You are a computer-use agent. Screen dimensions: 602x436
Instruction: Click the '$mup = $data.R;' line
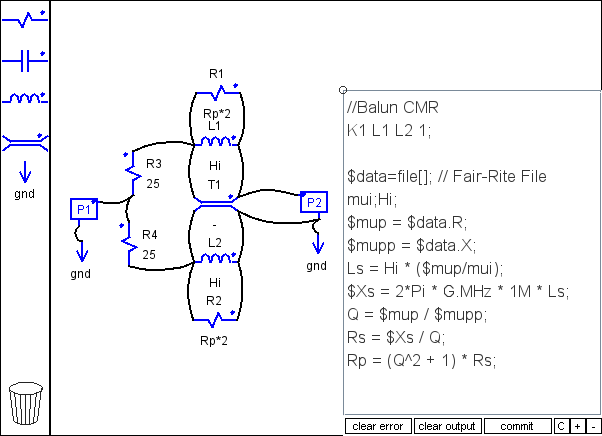(x=407, y=223)
